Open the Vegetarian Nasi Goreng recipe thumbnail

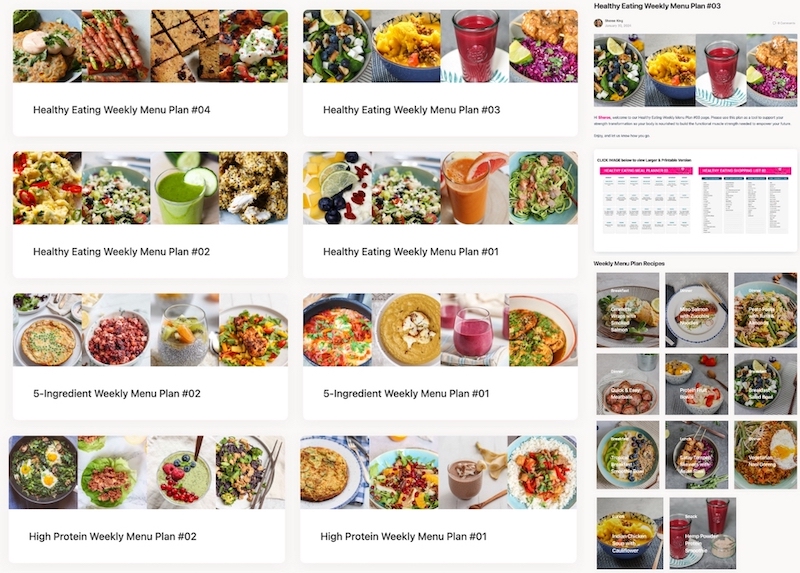765,455
